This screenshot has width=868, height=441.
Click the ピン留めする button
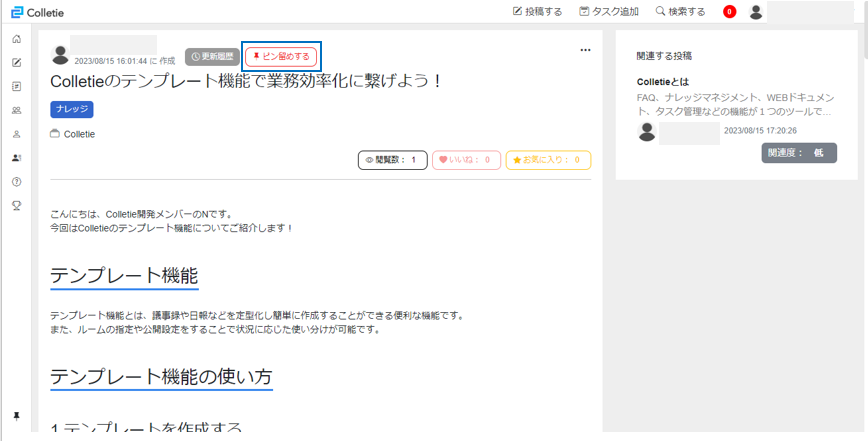point(281,56)
